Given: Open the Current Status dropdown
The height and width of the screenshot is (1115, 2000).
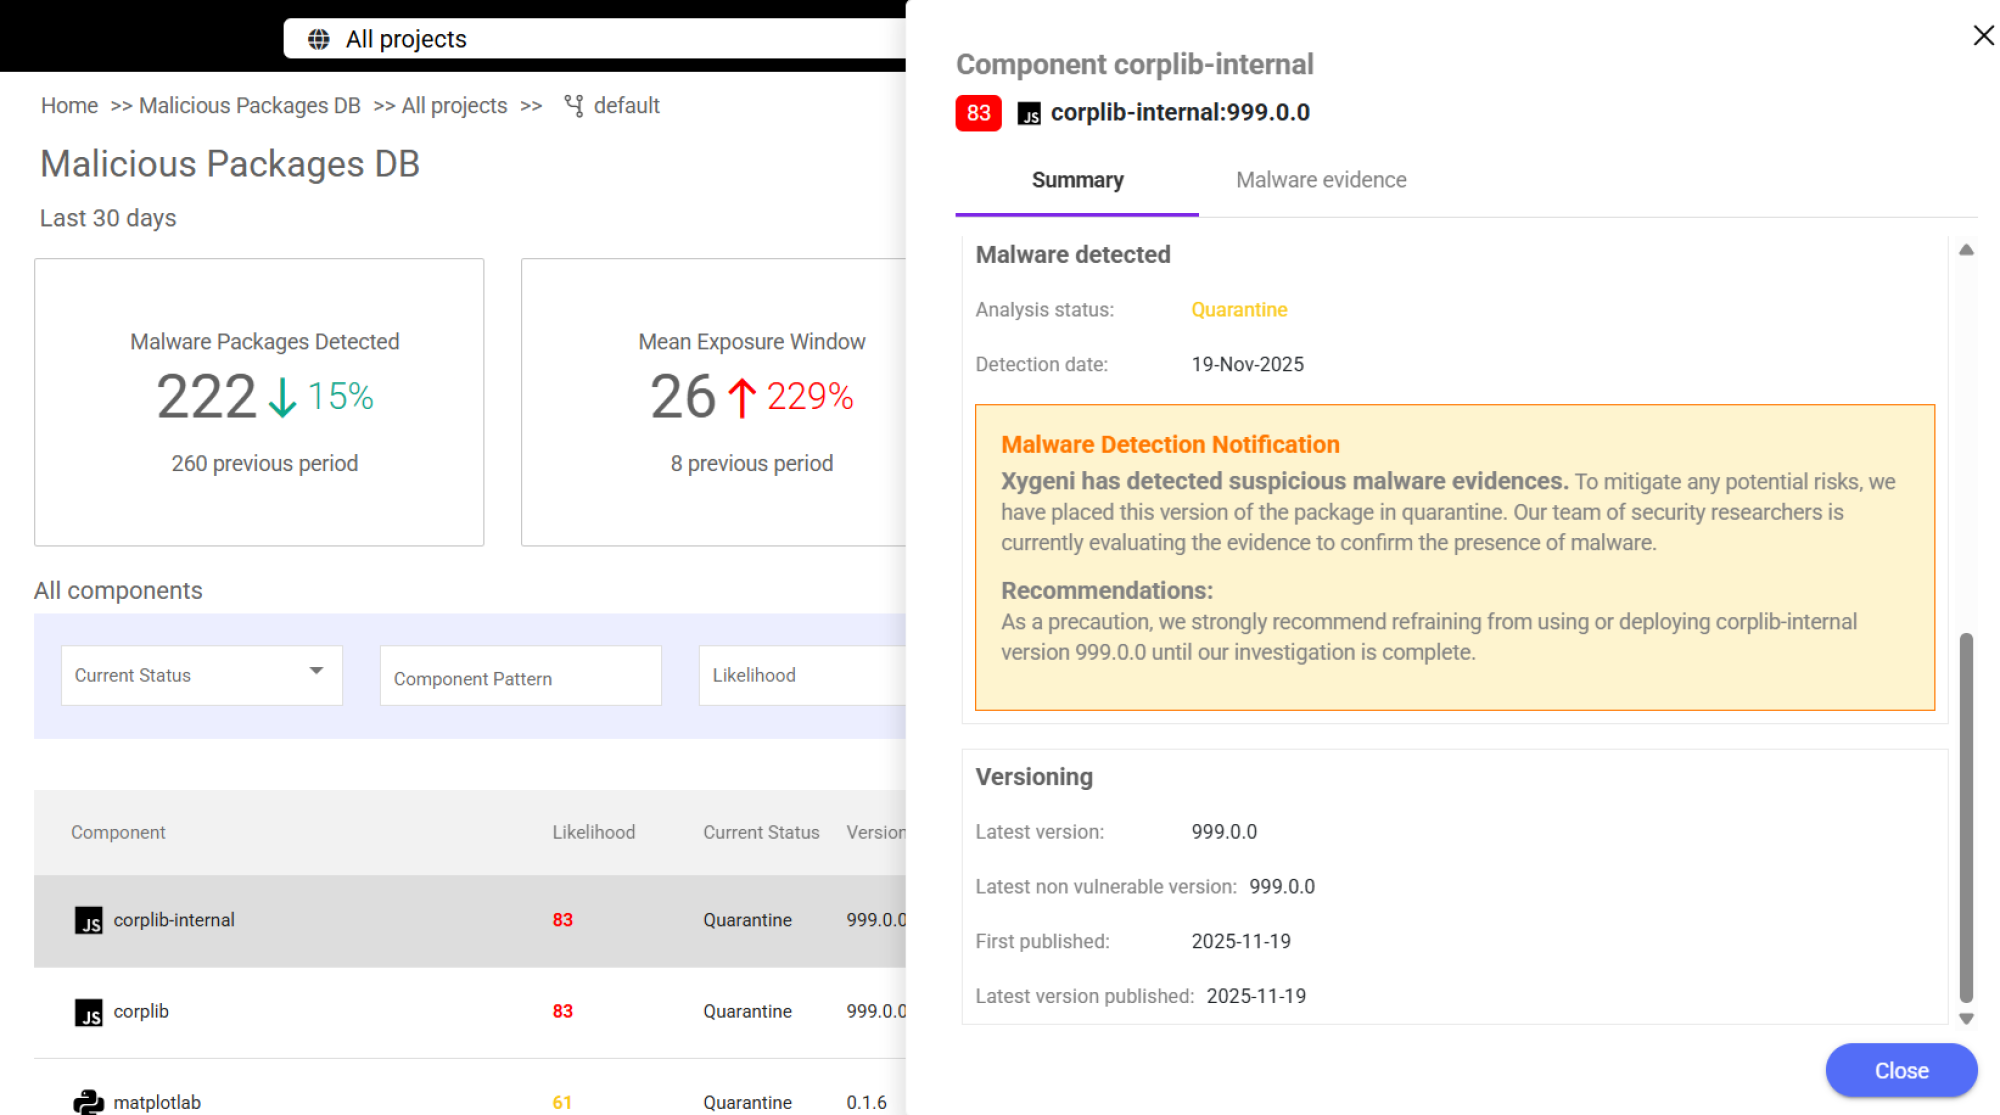Looking at the screenshot, I should [201, 675].
